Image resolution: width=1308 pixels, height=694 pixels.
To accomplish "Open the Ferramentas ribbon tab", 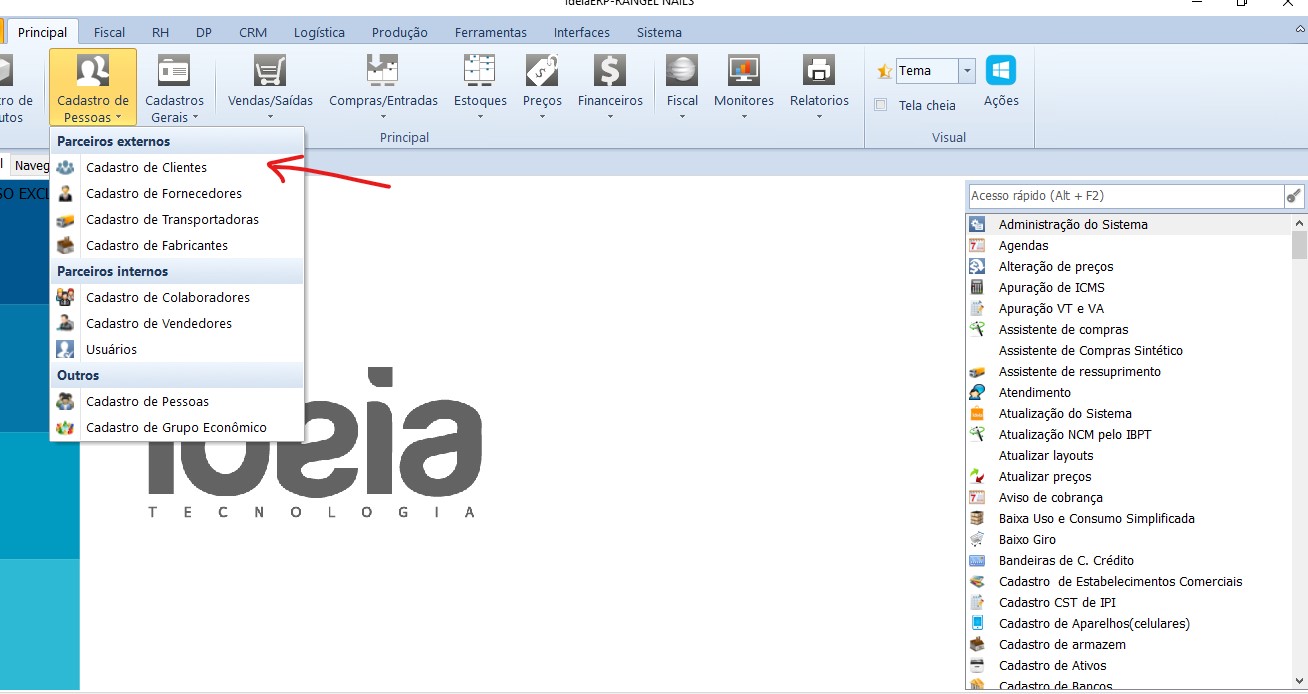I will point(490,32).
